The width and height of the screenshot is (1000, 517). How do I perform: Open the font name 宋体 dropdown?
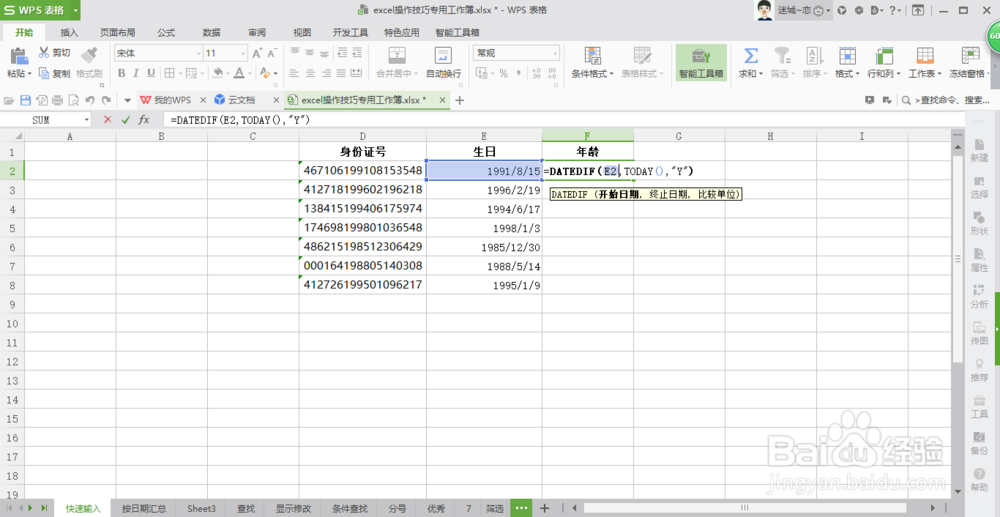point(197,54)
